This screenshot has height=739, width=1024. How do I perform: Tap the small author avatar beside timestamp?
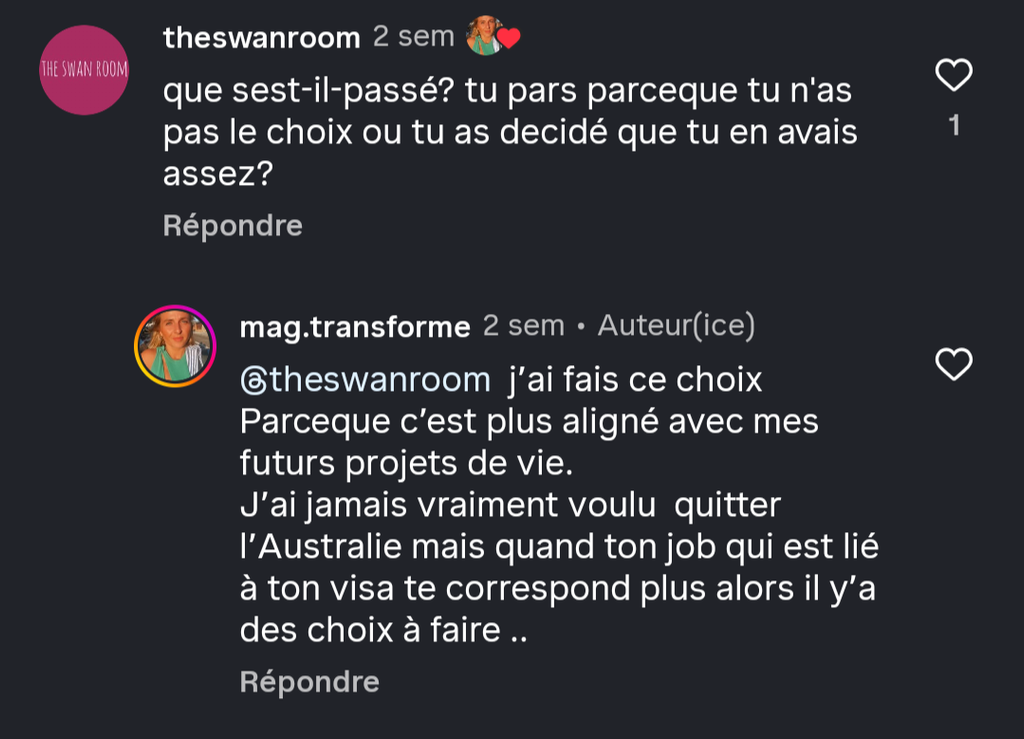pyautogui.click(x=485, y=36)
